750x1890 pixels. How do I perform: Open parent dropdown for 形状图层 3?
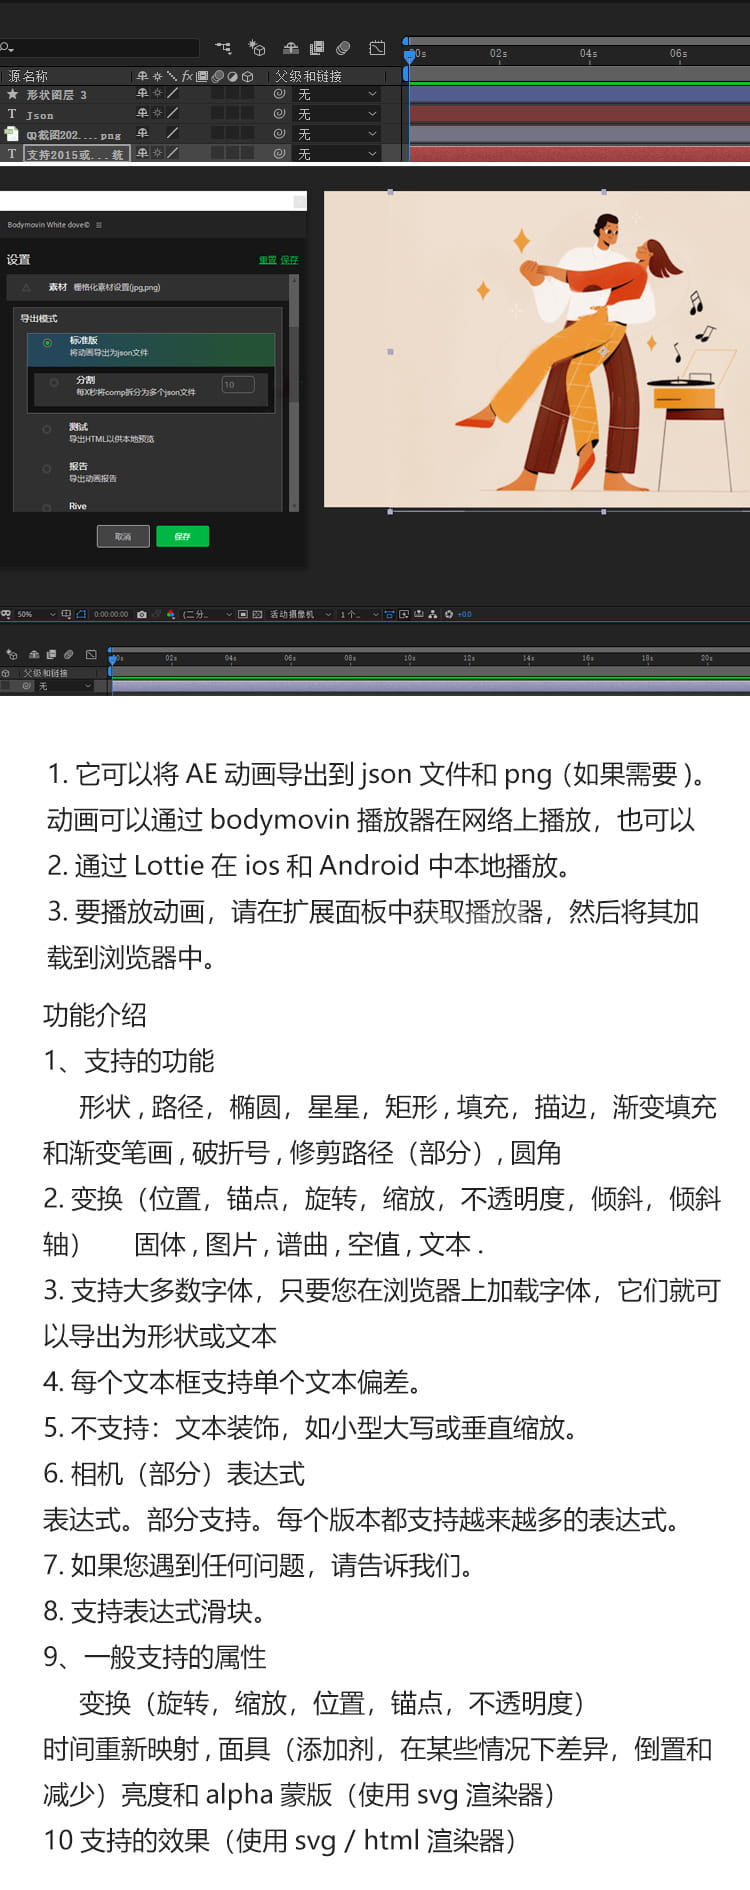click(337, 94)
